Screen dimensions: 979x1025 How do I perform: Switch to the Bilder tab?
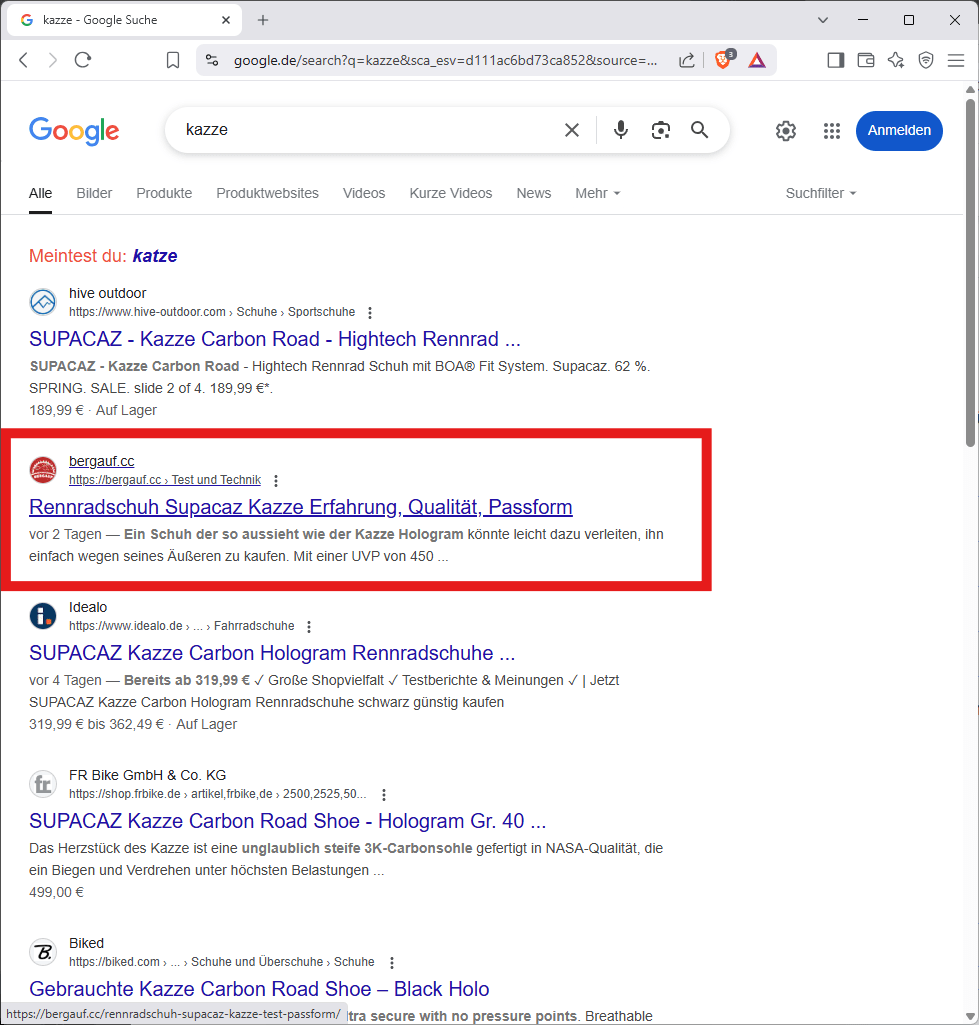[94, 193]
